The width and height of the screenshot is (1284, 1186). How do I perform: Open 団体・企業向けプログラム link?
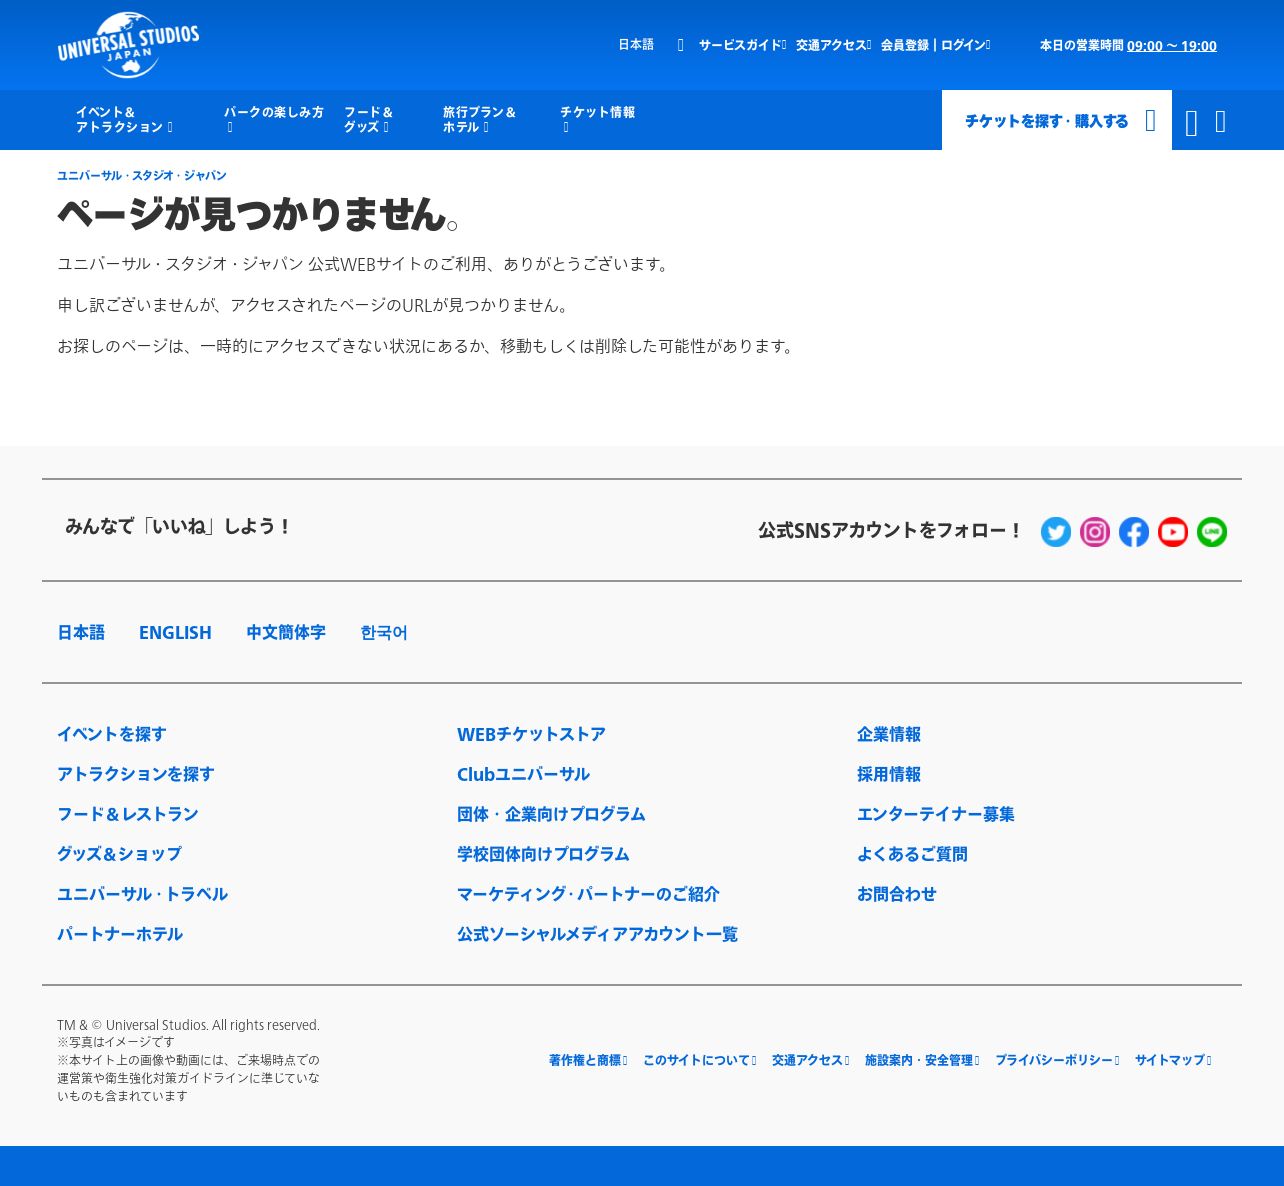click(551, 814)
